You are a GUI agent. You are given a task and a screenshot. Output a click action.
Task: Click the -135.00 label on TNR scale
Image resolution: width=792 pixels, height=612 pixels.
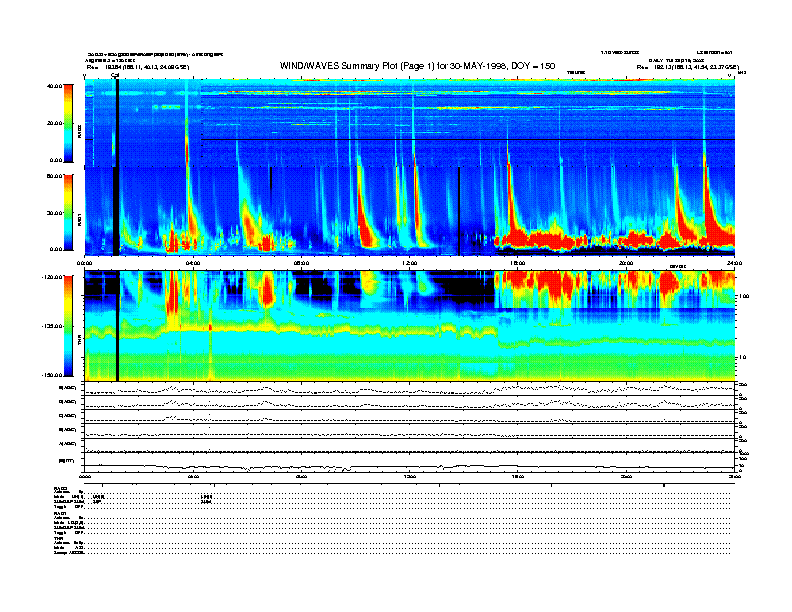coord(52,326)
